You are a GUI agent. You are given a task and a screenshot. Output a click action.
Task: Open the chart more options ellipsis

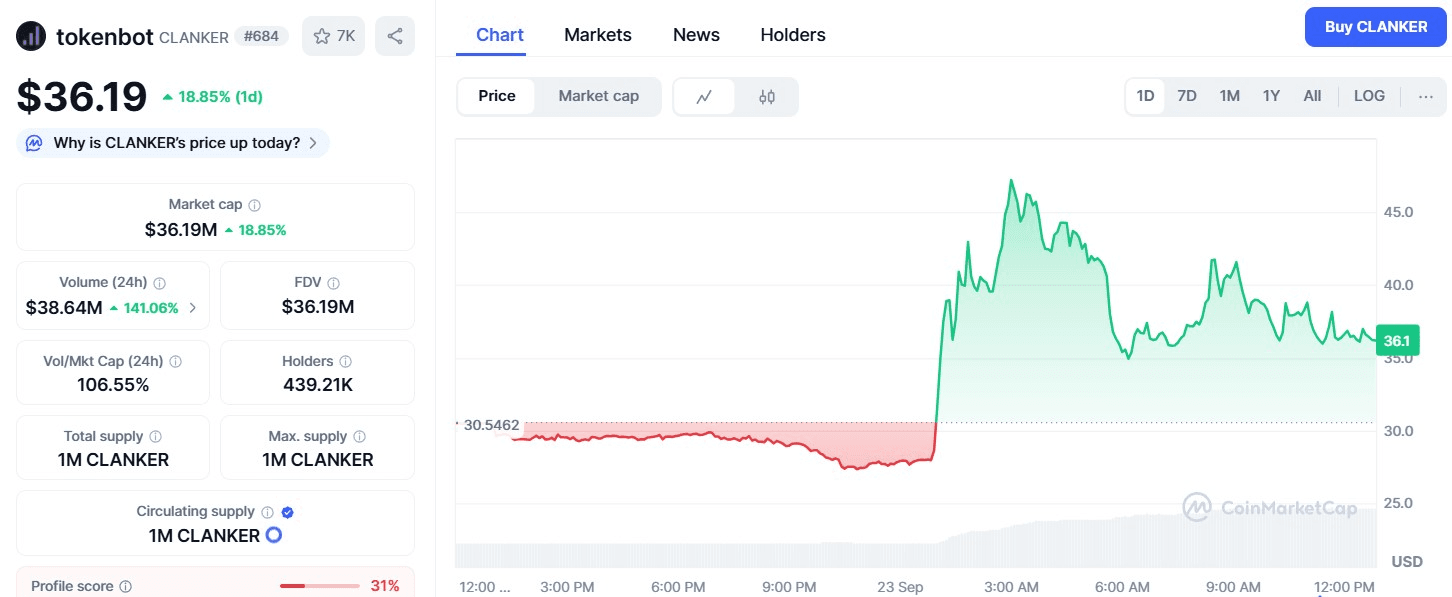[1426, 97]
